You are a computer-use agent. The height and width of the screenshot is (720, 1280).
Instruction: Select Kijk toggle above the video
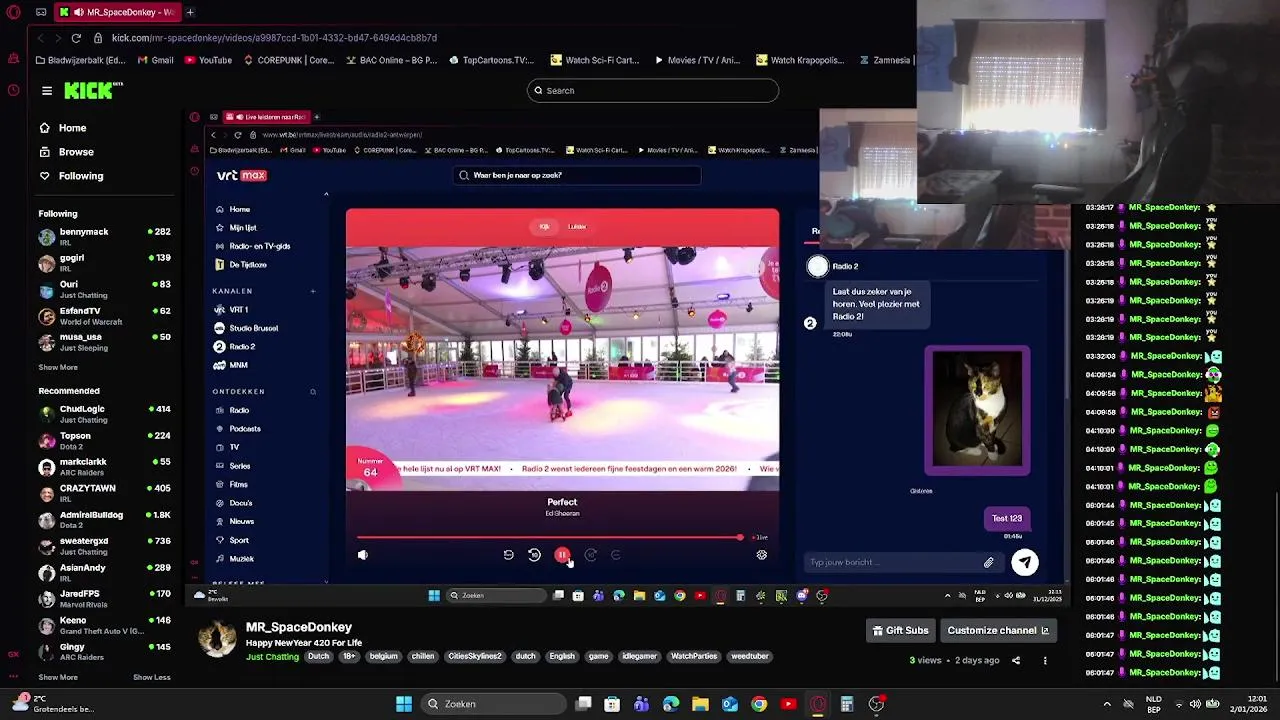coord(544,227)
